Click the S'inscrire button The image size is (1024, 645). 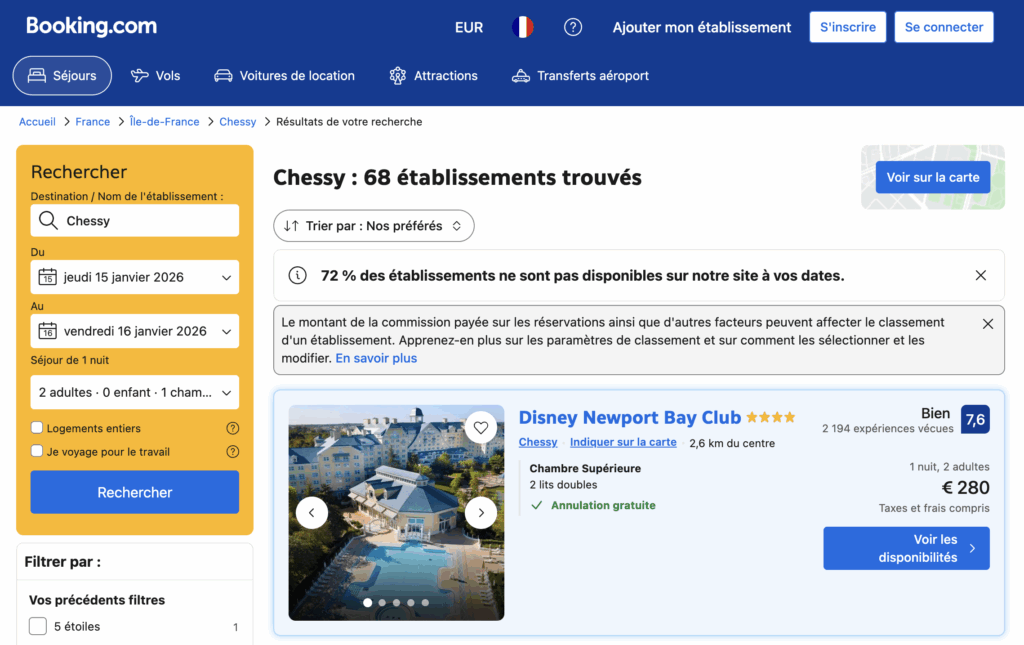click(x=848, y=27)
